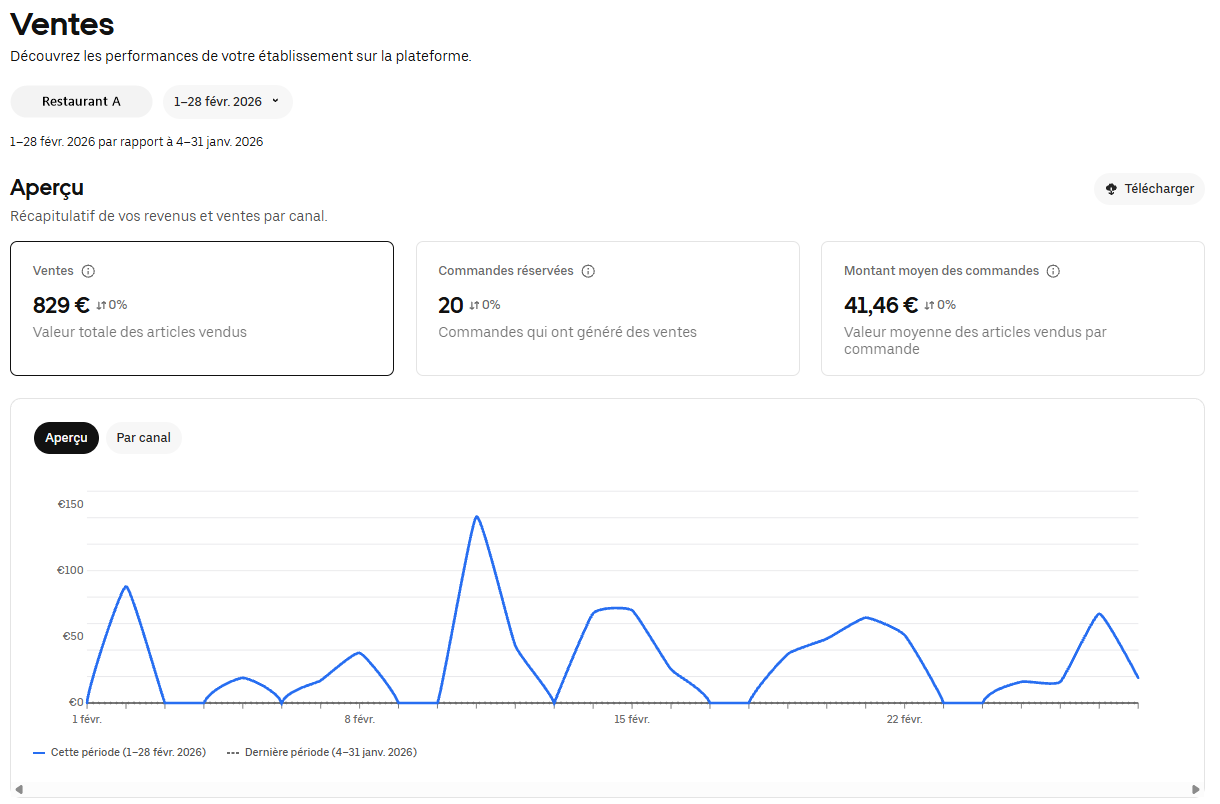The height and width of the screenshot is (804, 1220).
Task: Click the Aperçu section heading
Action: click(47, 188)
